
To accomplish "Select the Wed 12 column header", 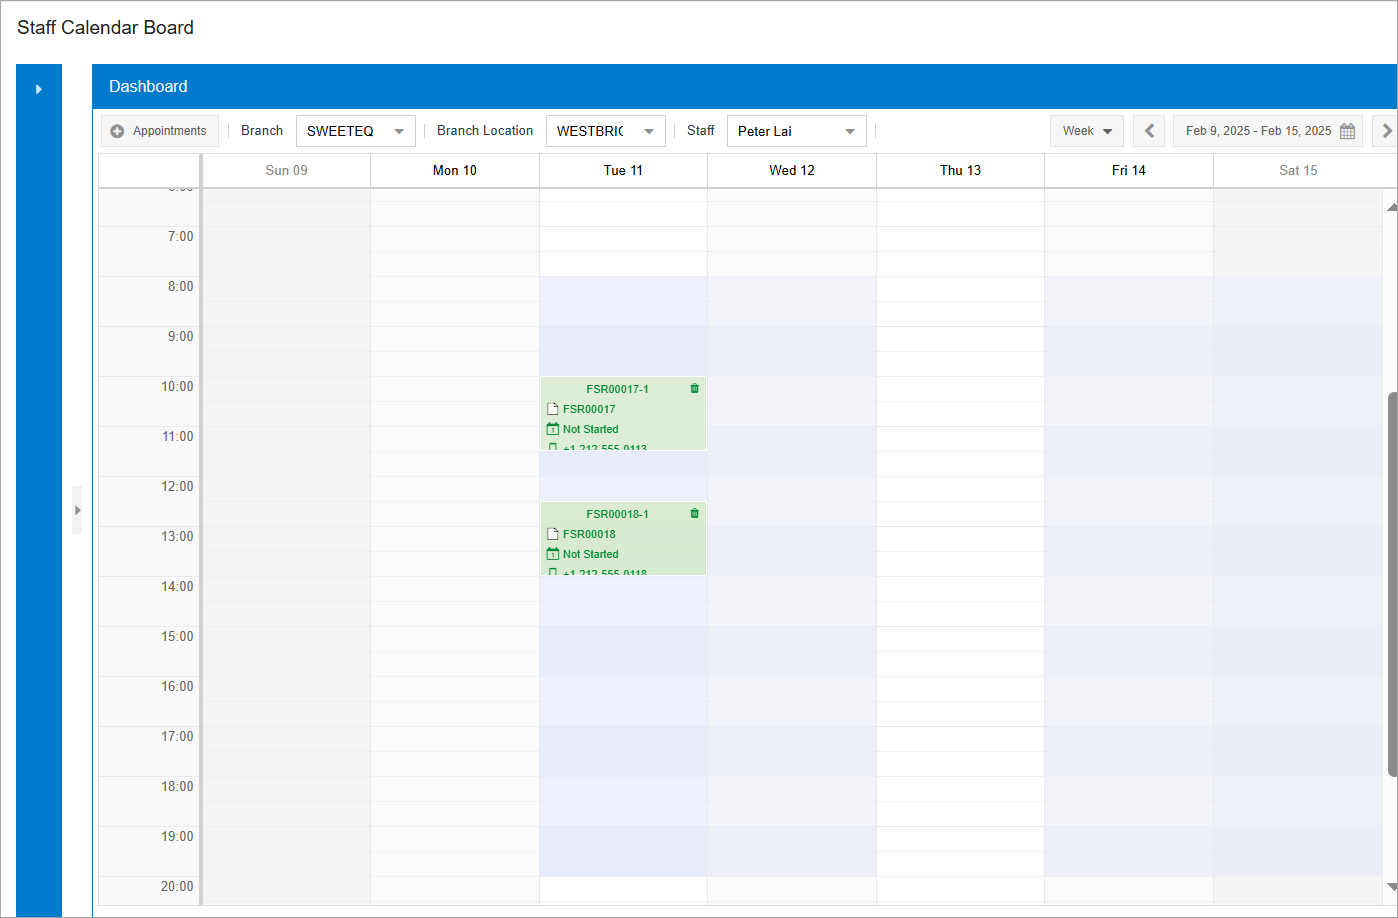I will coord(791,170).
